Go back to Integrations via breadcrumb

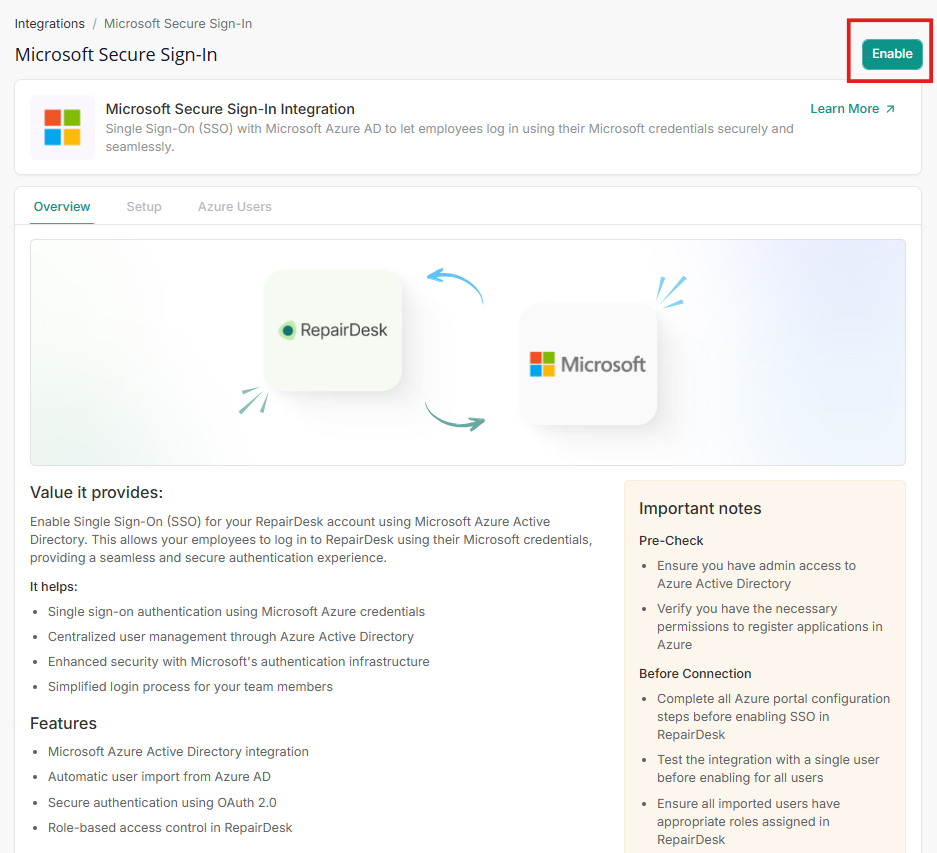click(49, 23)
